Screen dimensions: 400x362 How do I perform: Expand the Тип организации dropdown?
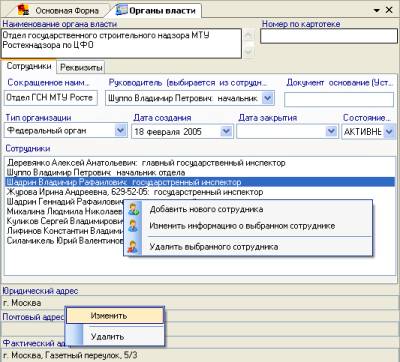tap(120, 130)
